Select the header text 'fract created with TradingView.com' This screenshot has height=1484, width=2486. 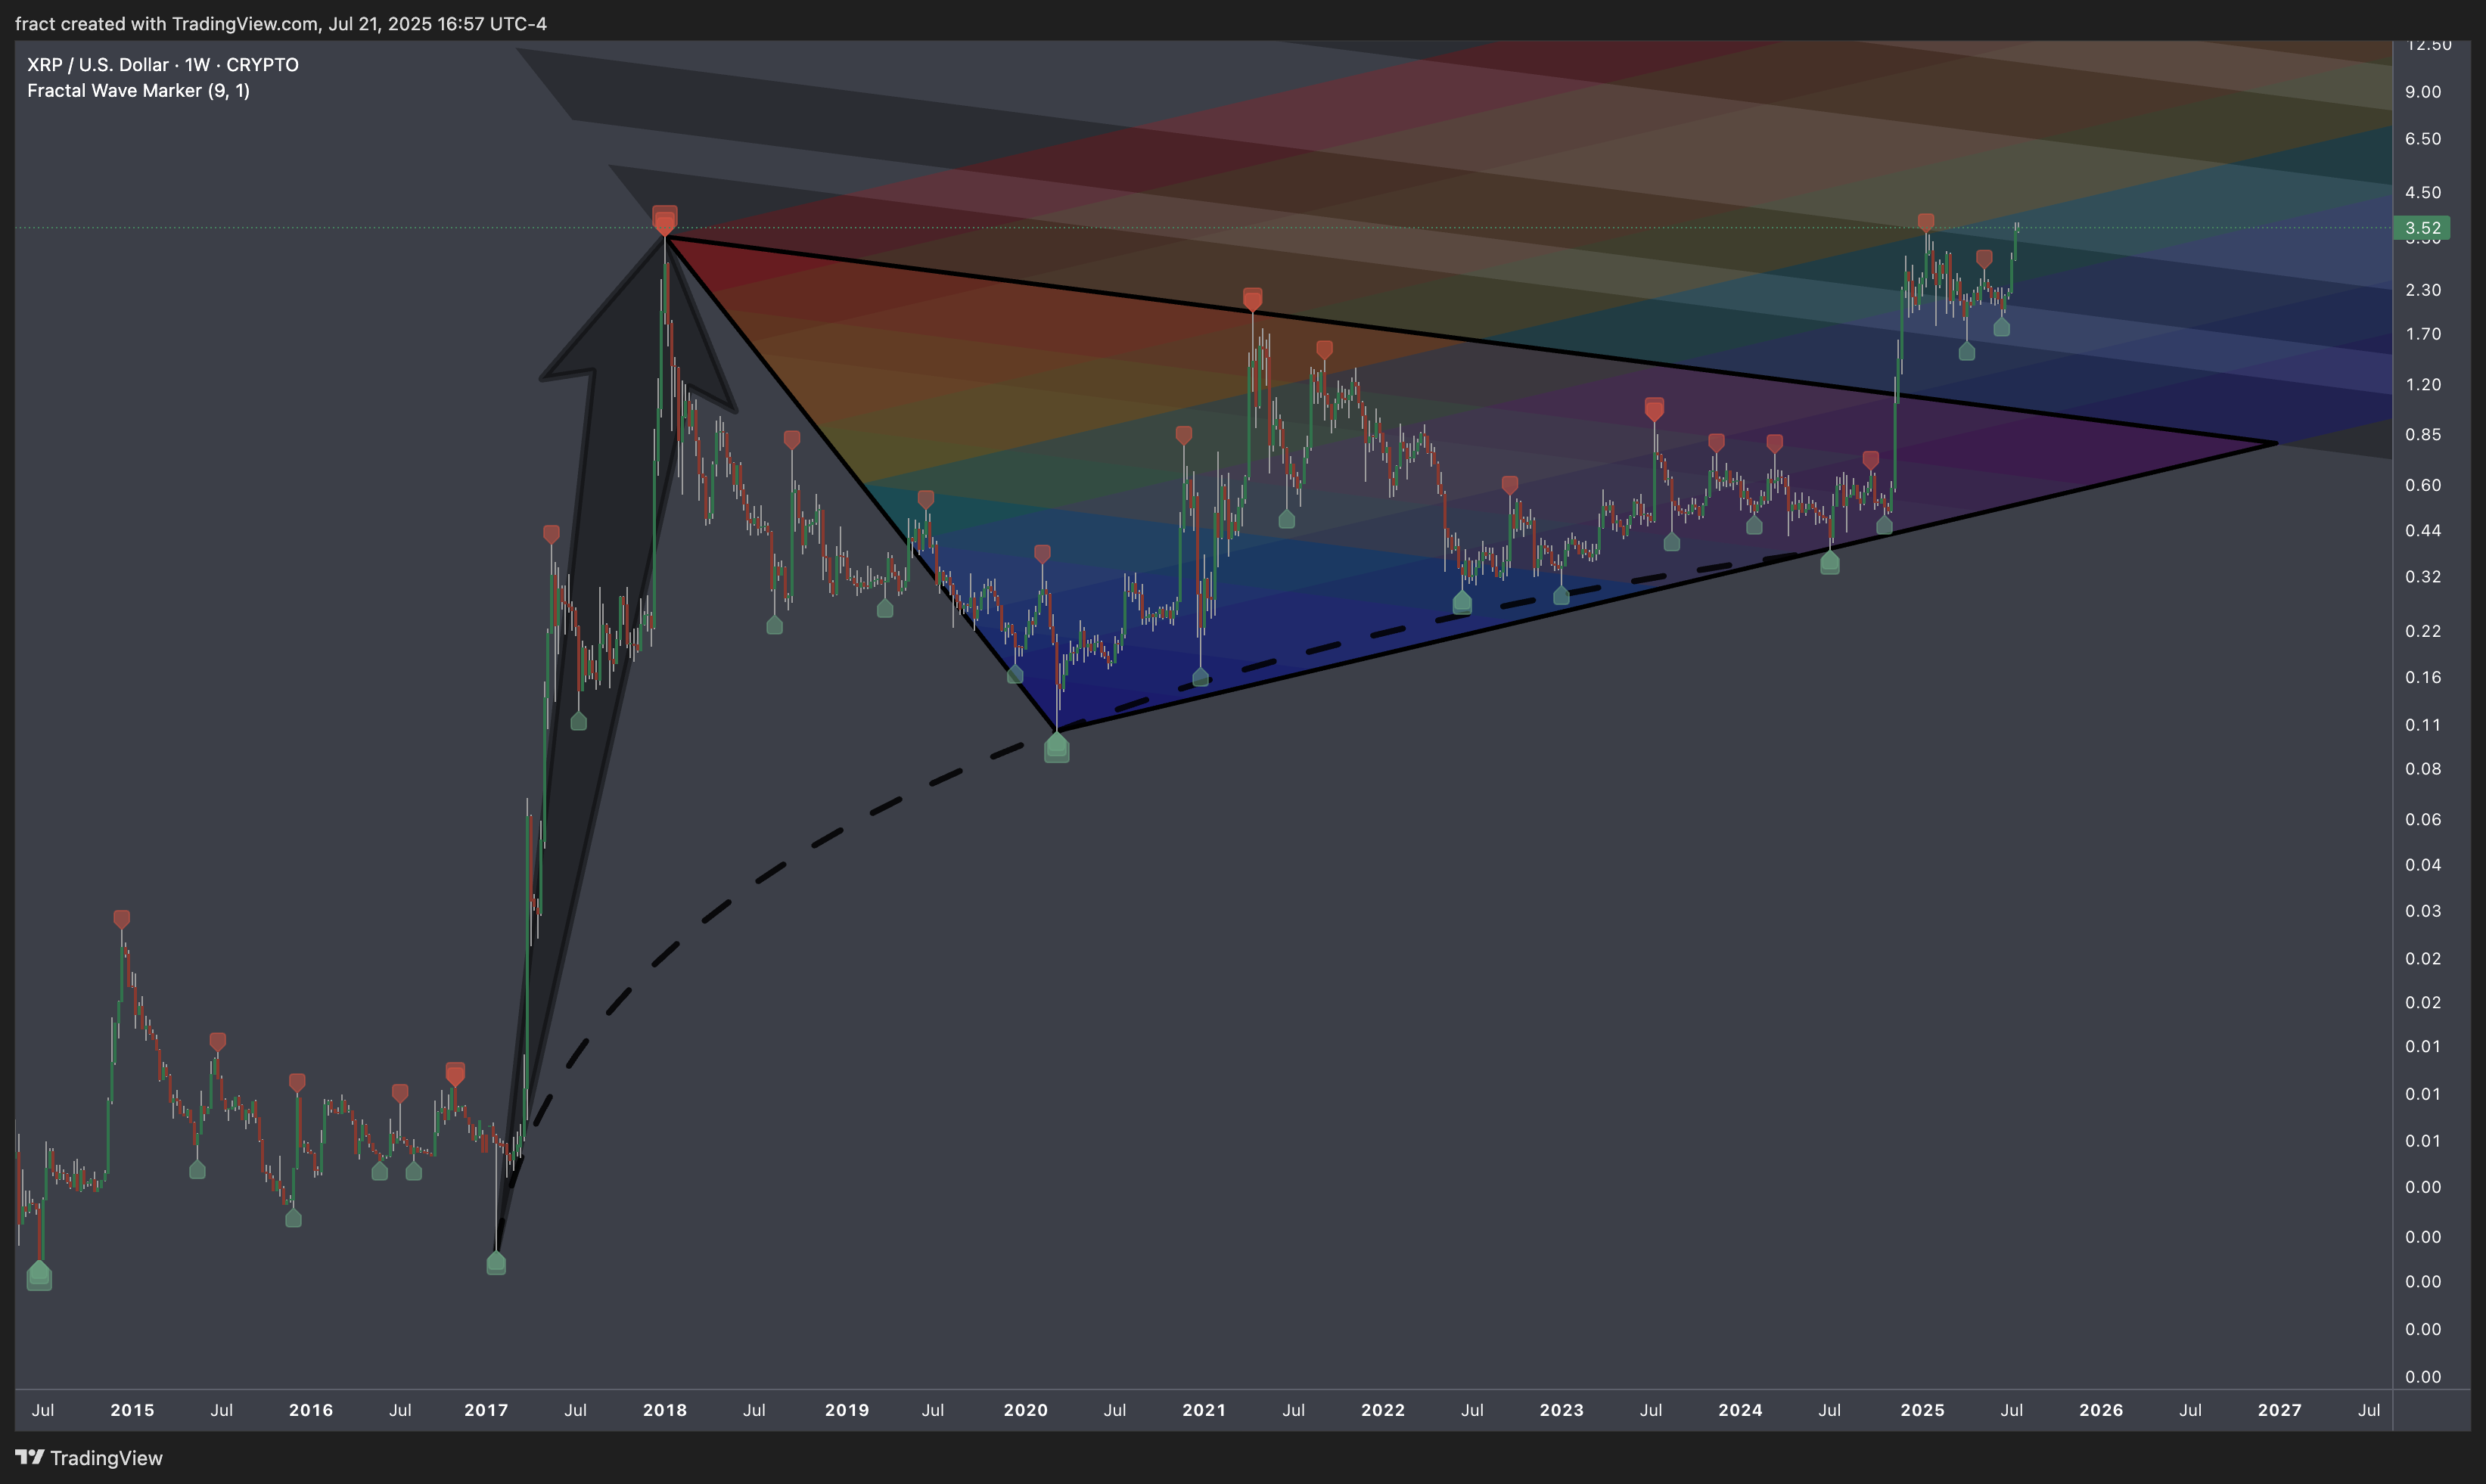pos(167,23)
